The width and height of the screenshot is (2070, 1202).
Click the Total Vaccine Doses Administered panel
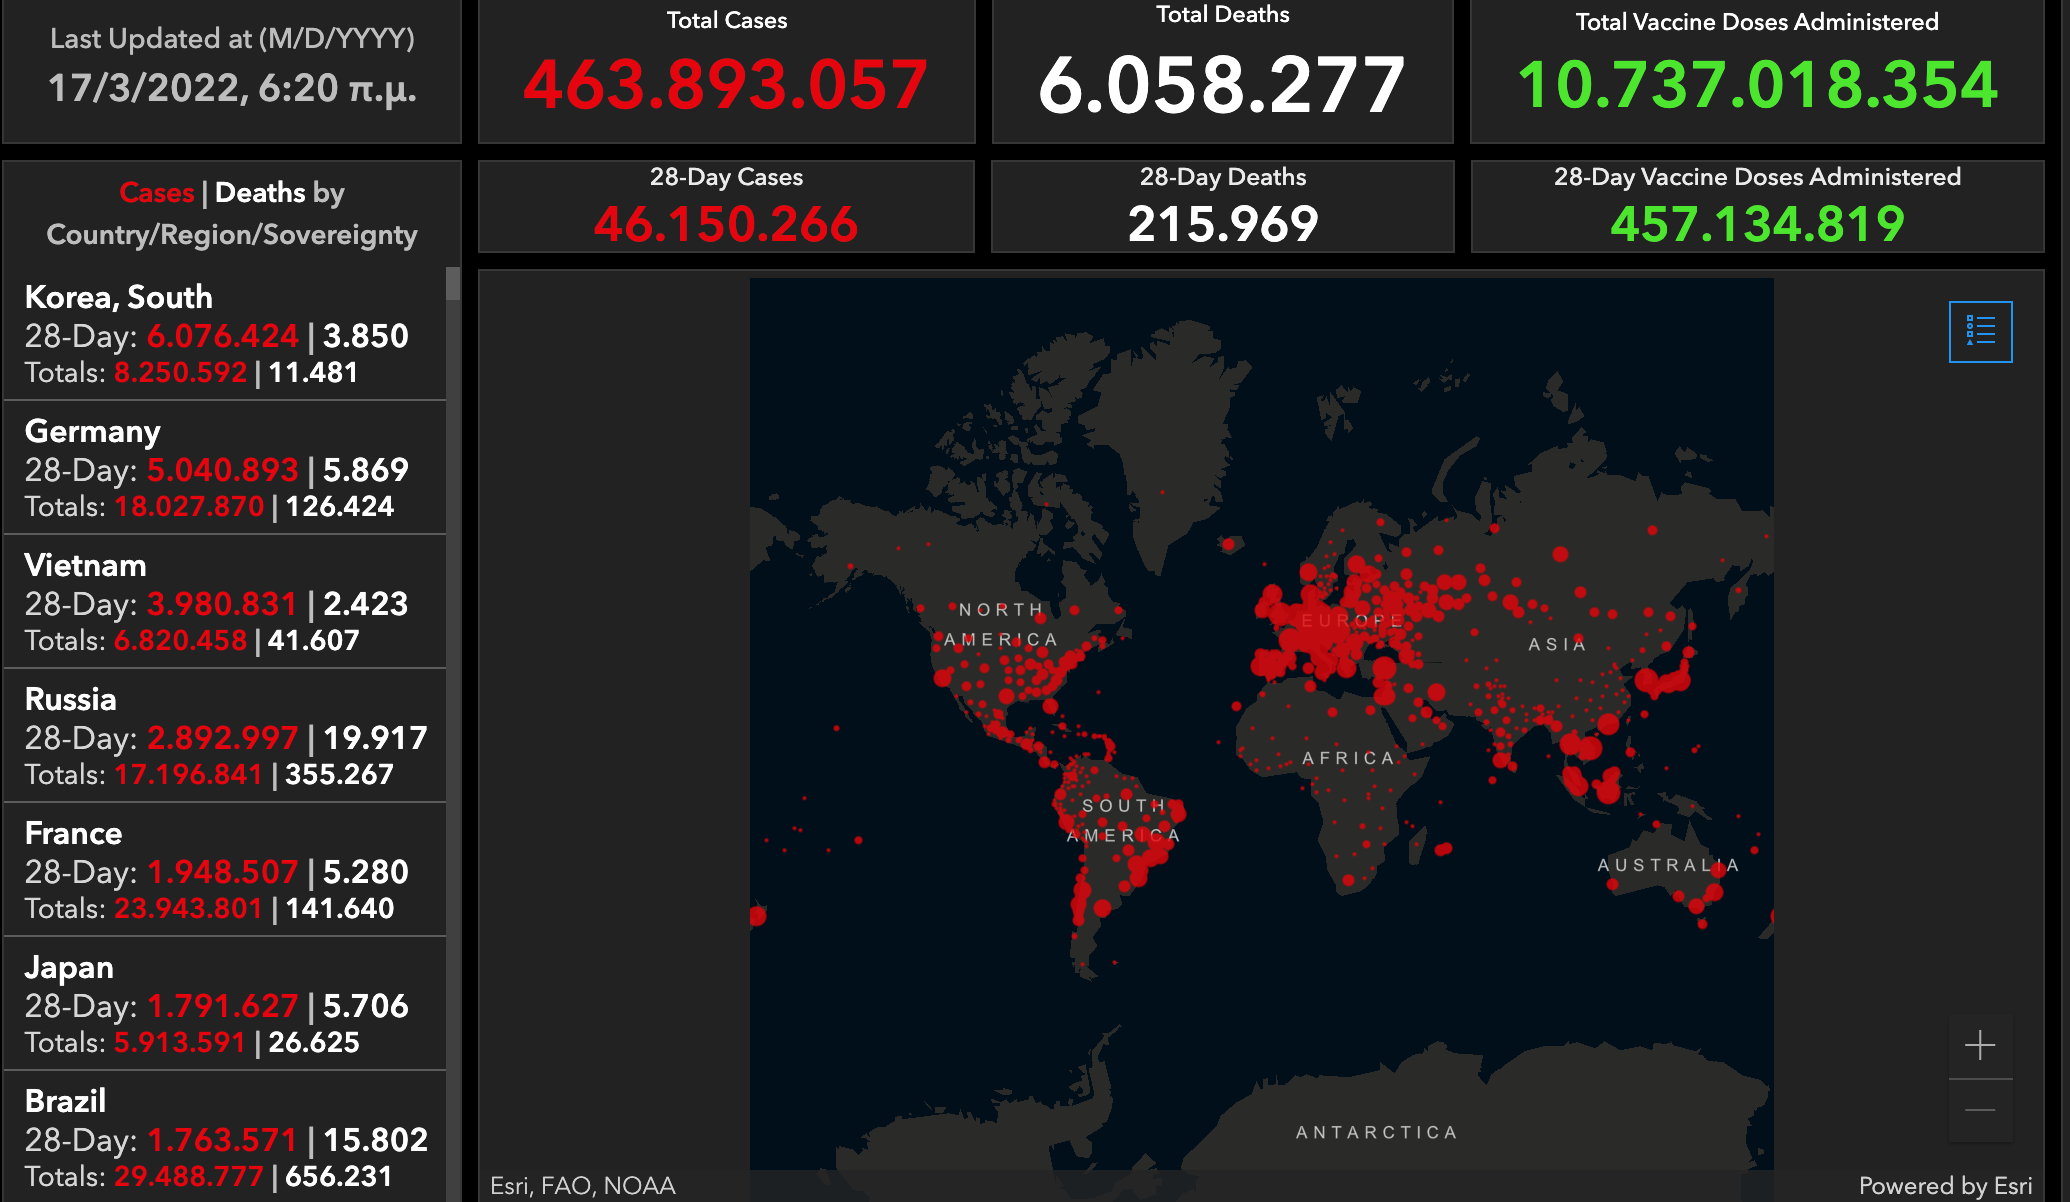tap(1756, 70)
